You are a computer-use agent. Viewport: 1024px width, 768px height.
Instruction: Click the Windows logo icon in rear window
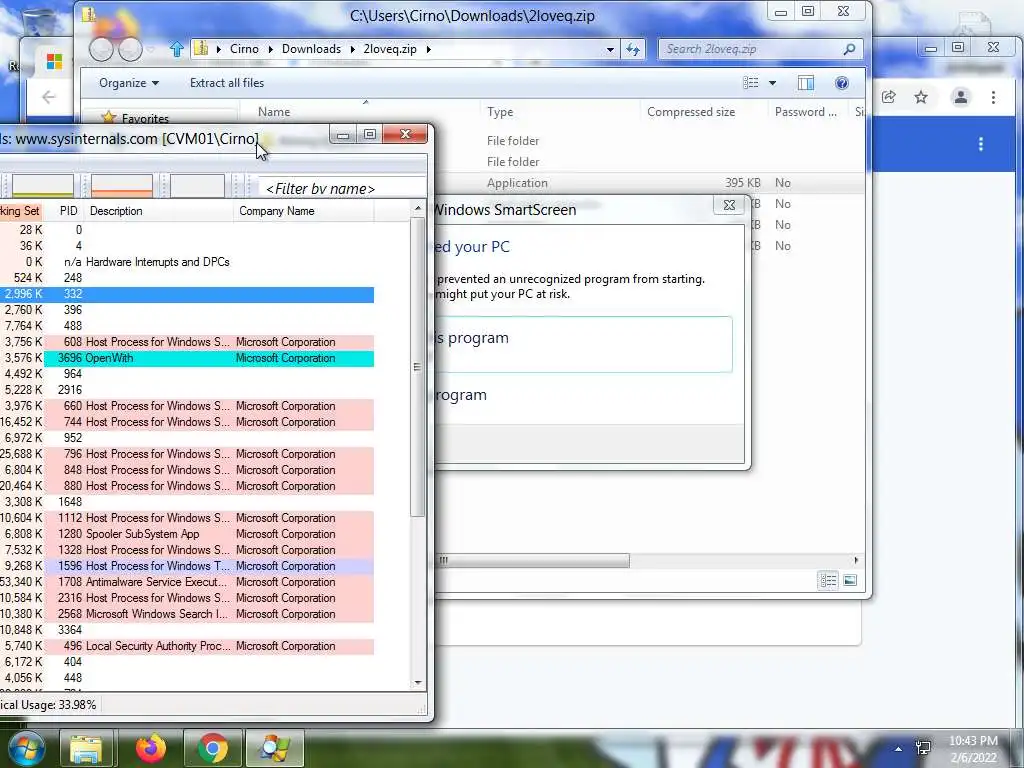coord(54,62)
